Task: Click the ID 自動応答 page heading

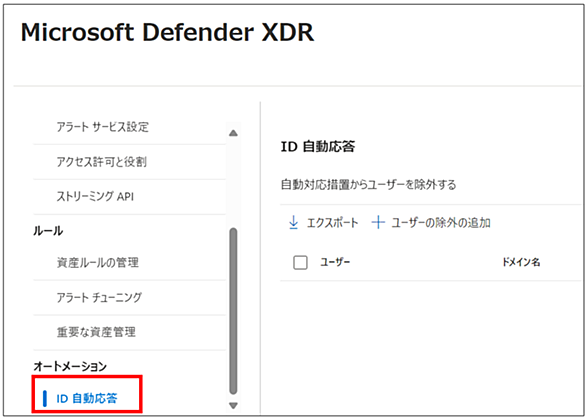Action: (x=318, y=147)
